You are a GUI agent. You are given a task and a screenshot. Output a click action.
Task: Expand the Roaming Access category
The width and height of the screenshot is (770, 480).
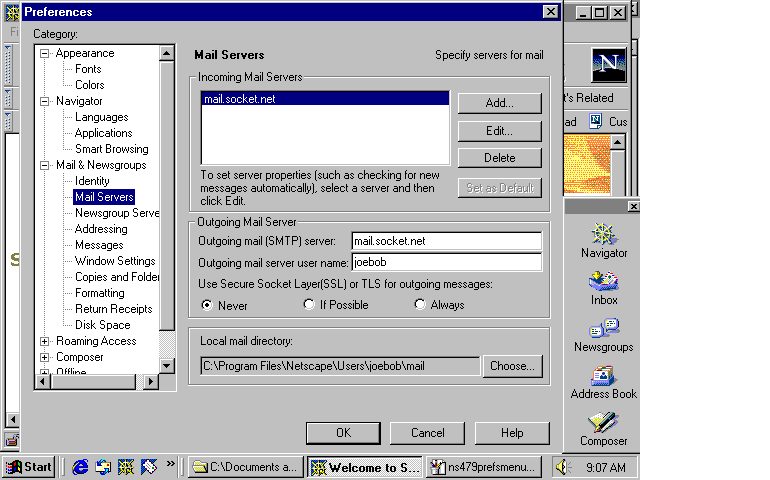tap(44, 341)
